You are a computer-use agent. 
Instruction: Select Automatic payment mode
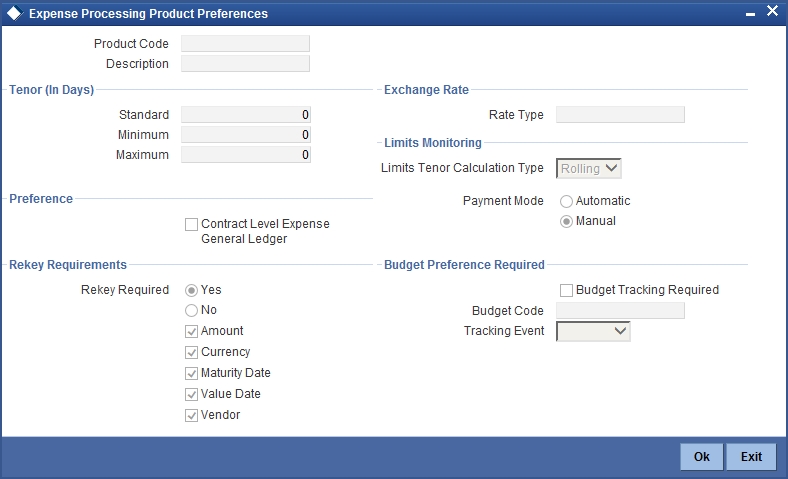[x=567, y=201]
